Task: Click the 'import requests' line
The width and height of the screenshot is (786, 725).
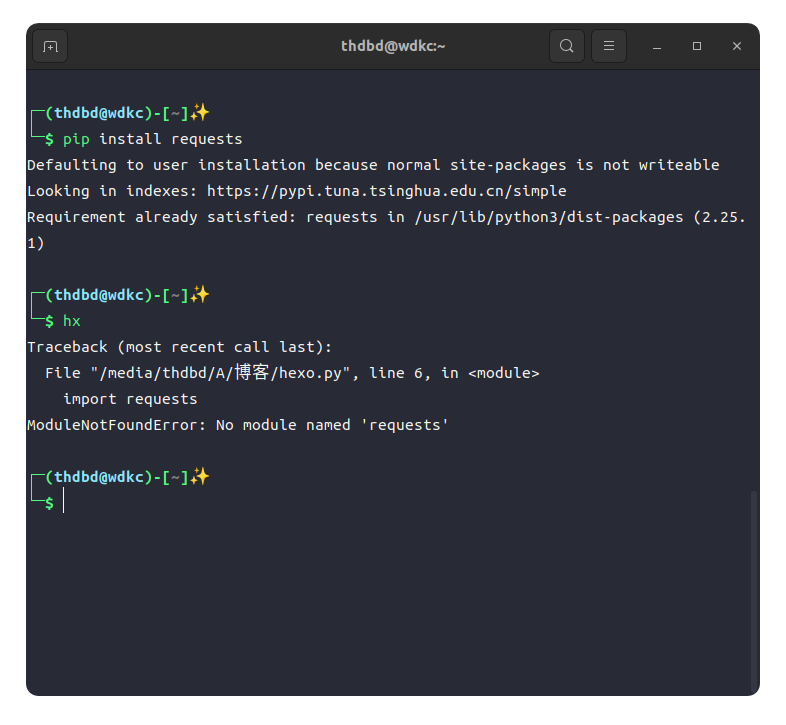Action: [130, 399]
